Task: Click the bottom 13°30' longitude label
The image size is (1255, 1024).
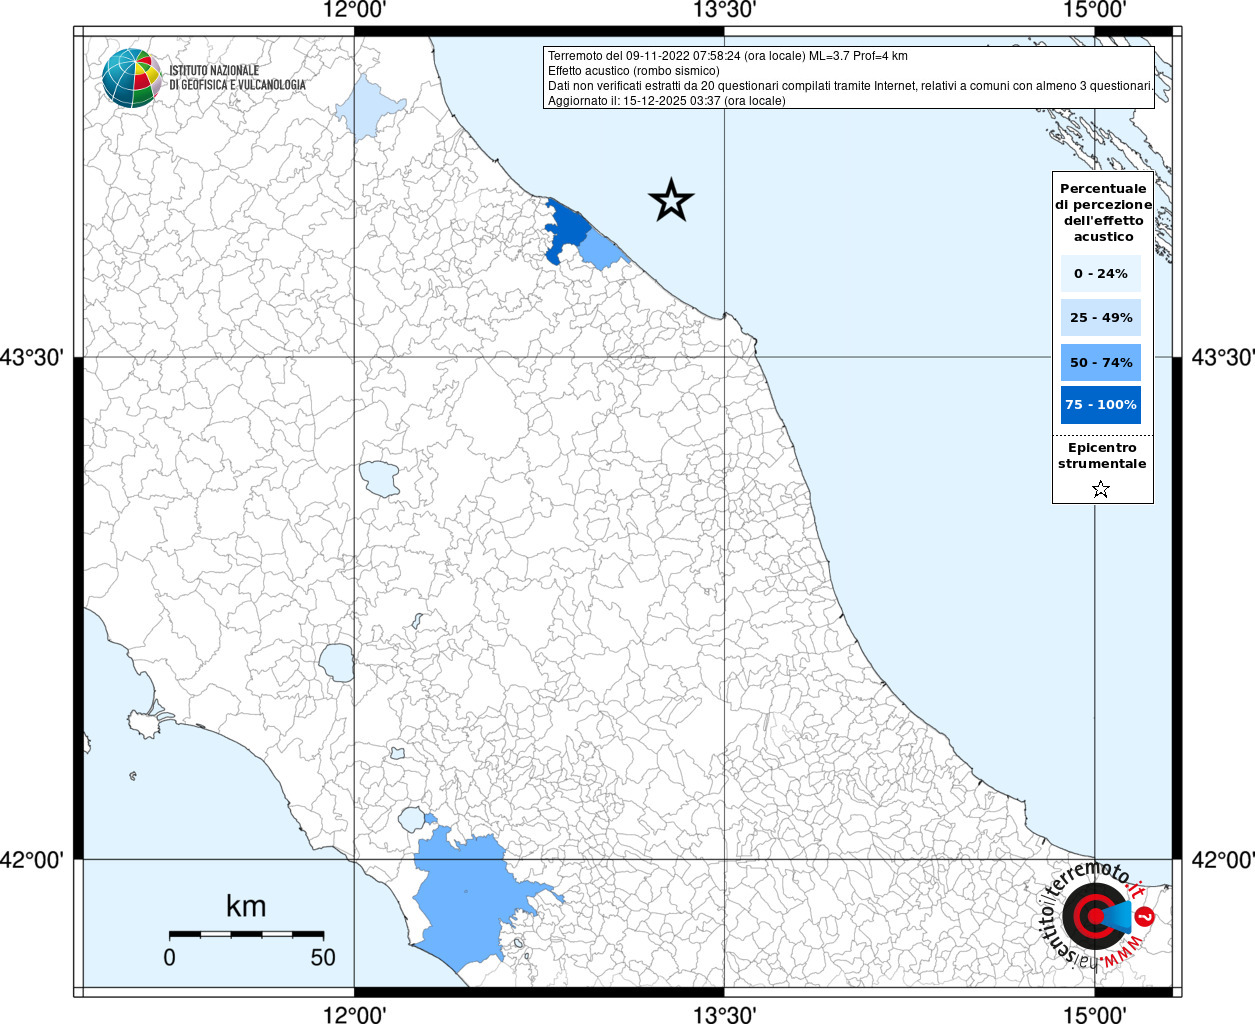Action: pos(724,1014)
